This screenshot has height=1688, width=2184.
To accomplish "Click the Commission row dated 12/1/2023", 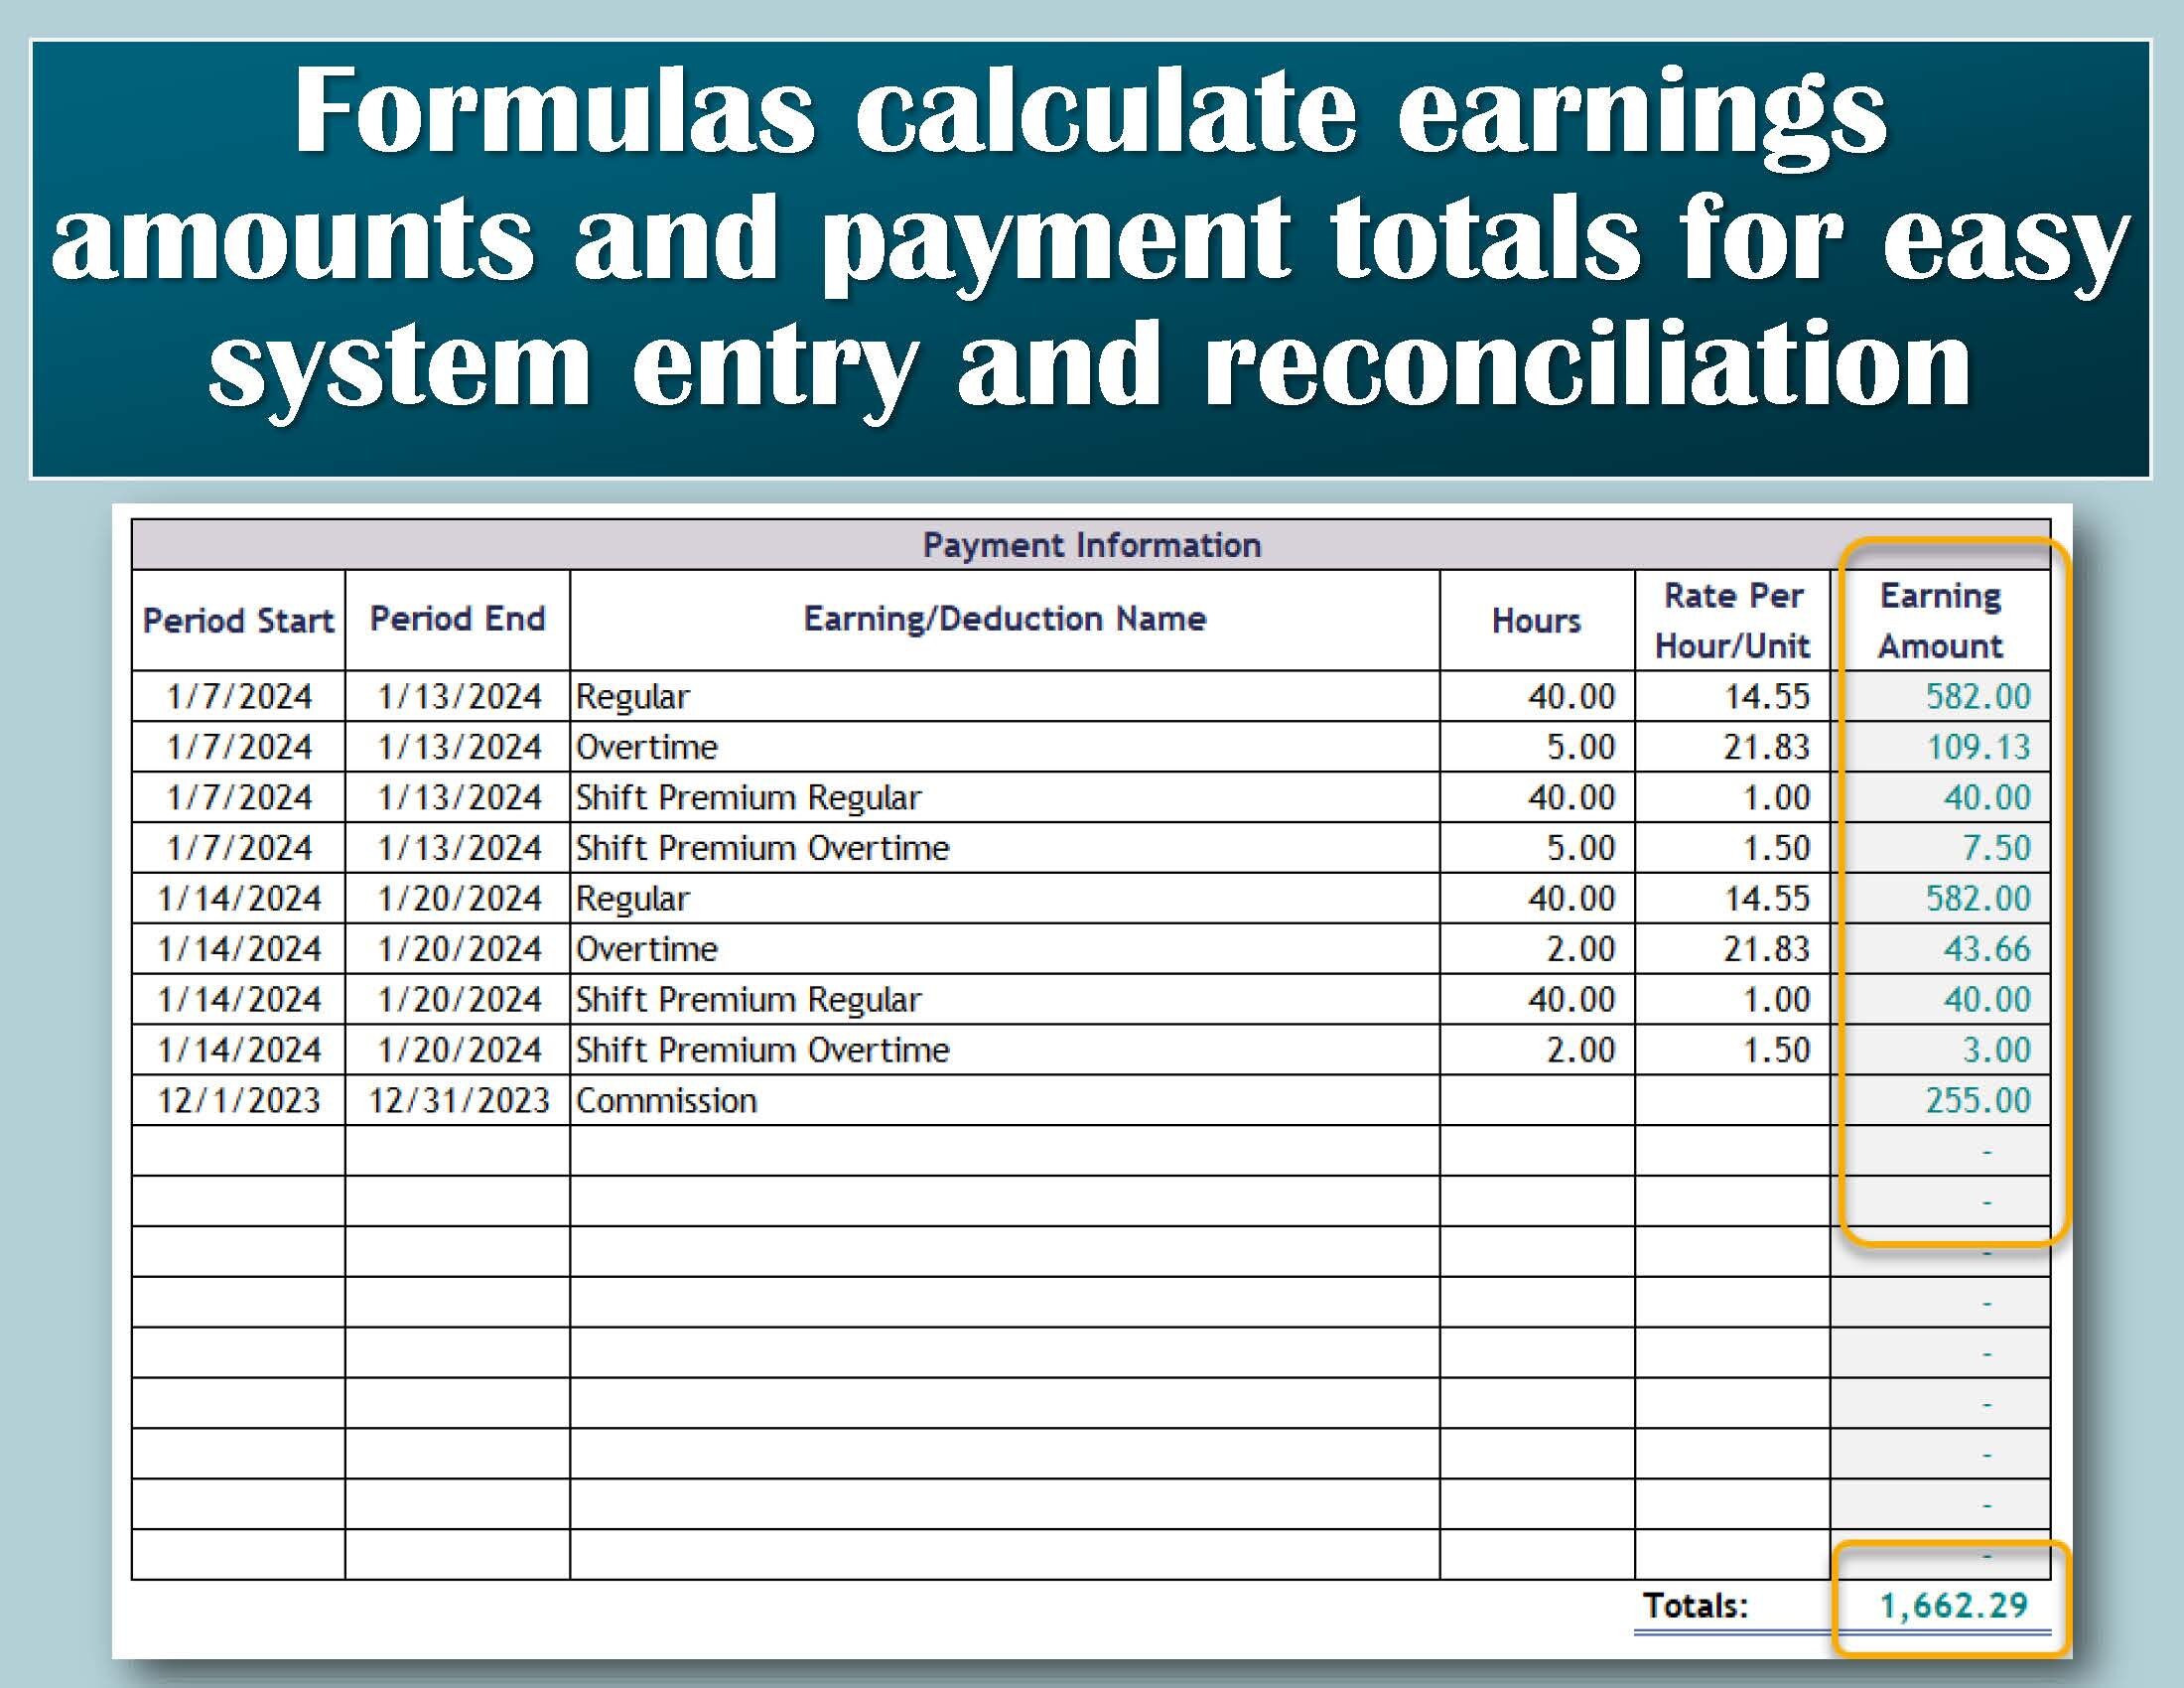I will pos(665,1100).
